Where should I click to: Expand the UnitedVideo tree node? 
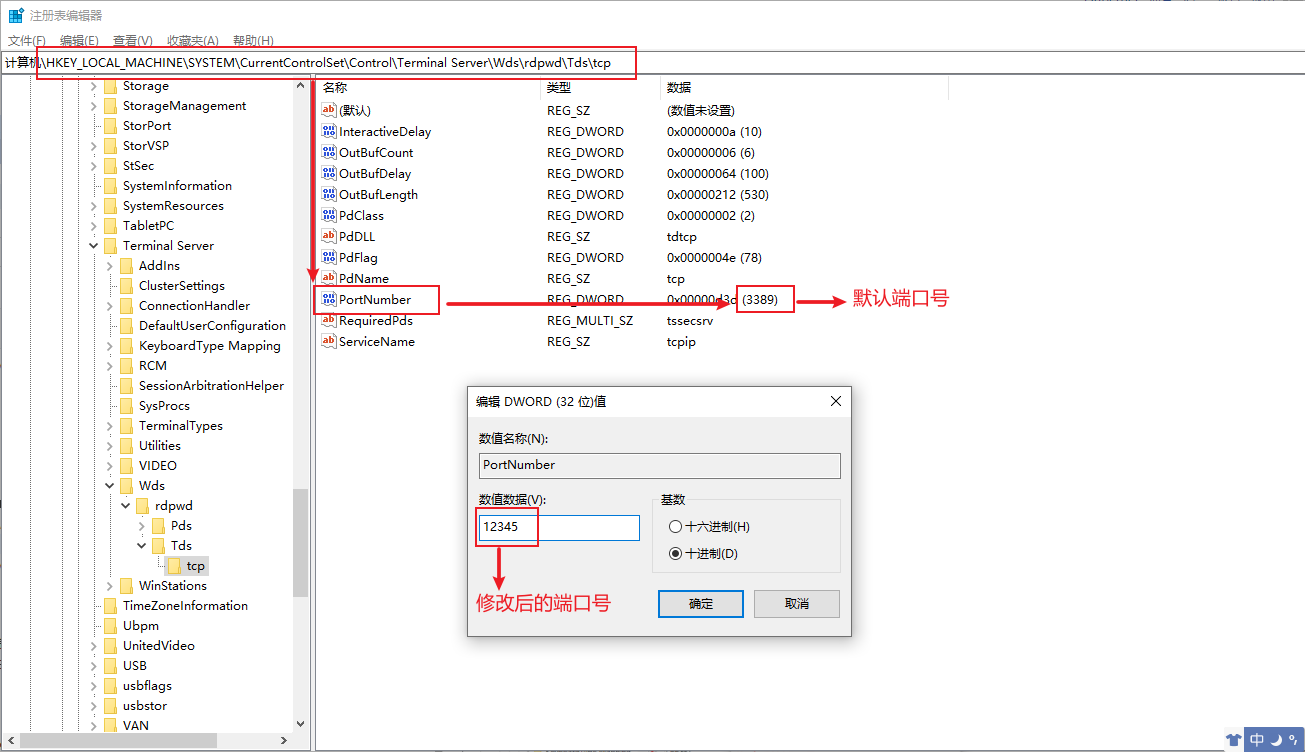pyautogui.click(x=94, y=646)
